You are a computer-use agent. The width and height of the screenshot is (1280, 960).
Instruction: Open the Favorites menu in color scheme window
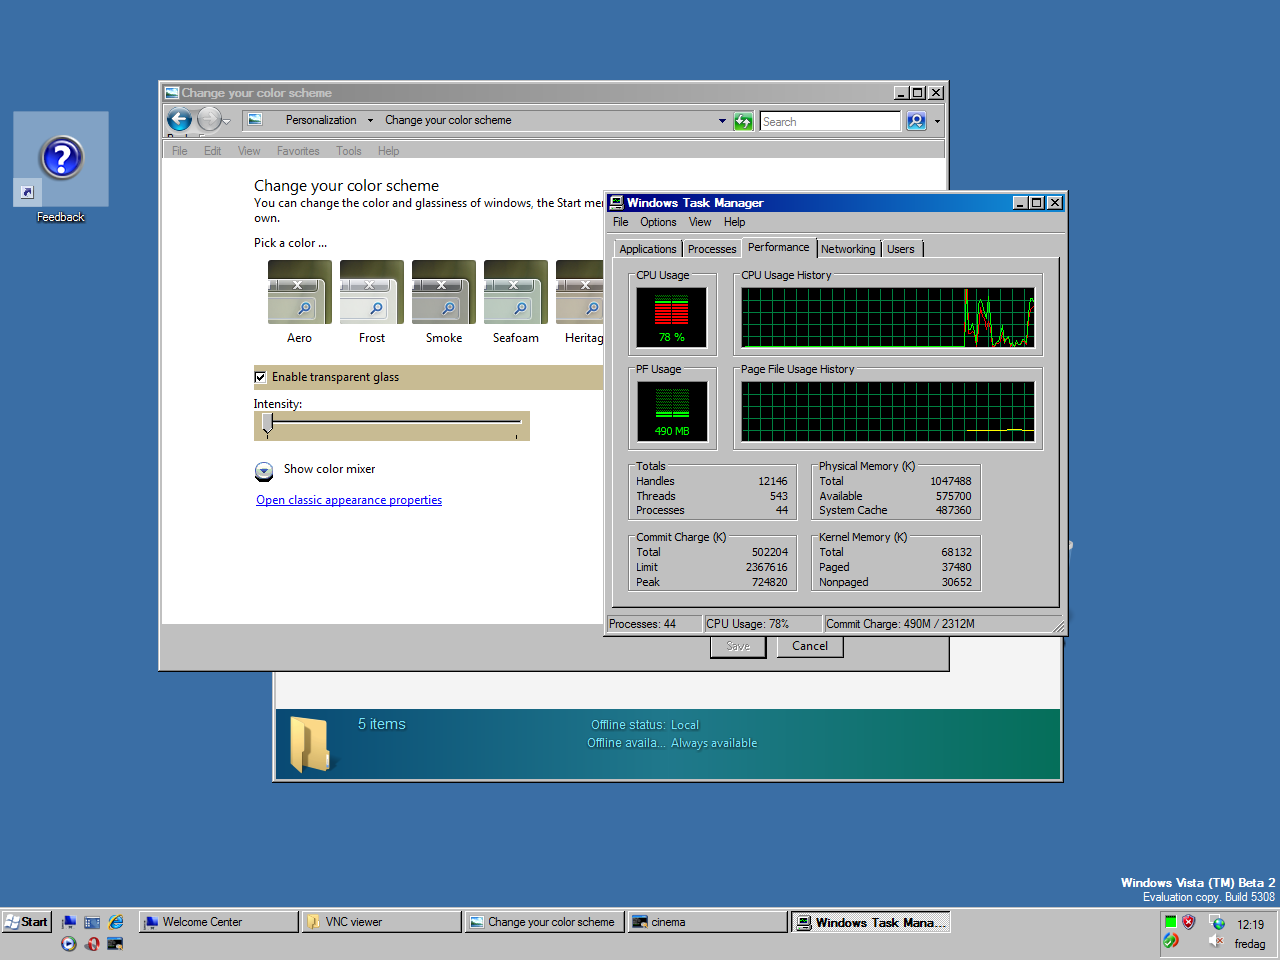tap(298, 151)
